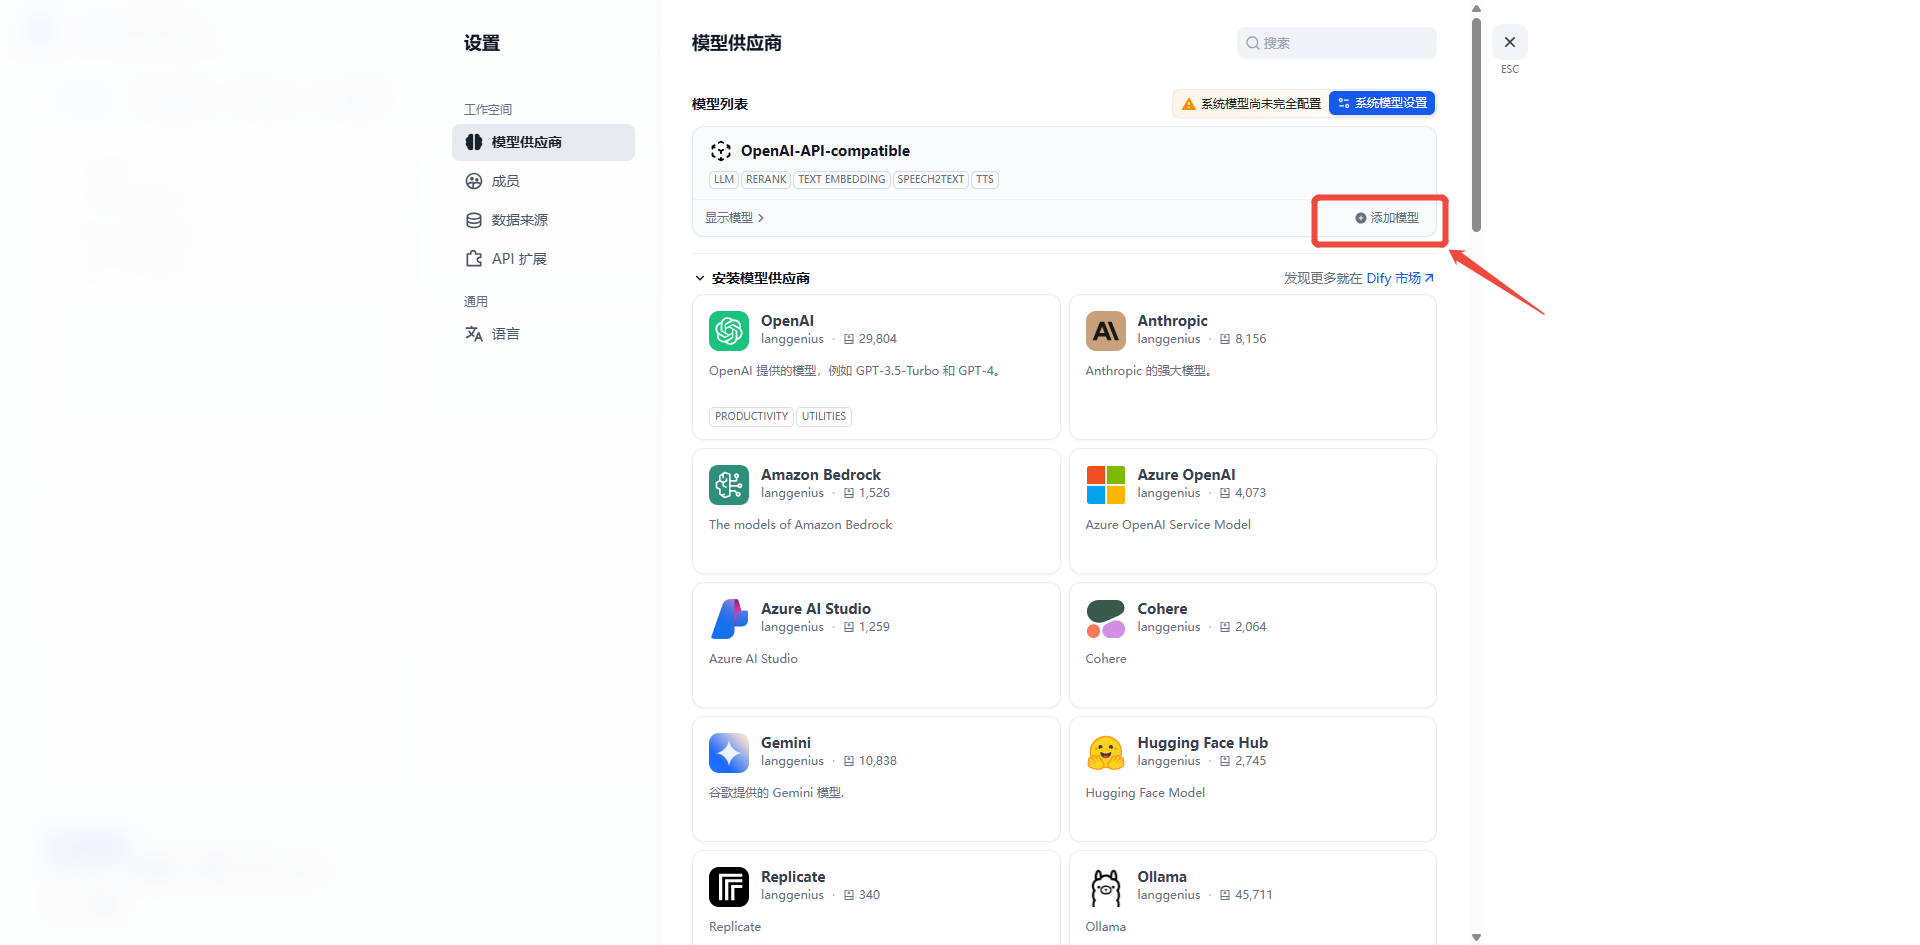Image resolution: width=1920 pixels, height=945 pixels.
Task: Click the 45,711 install count on Ollama
Action: click(1253, 895)
